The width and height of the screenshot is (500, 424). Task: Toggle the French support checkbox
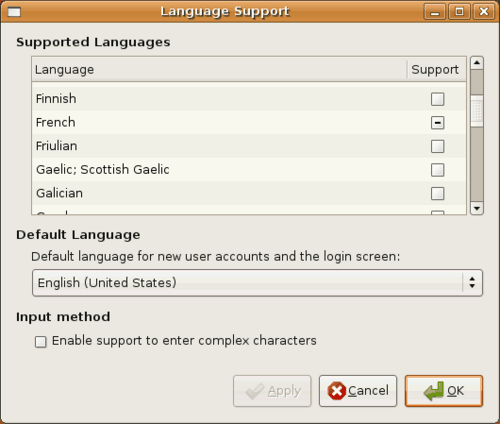click(437, 123)
